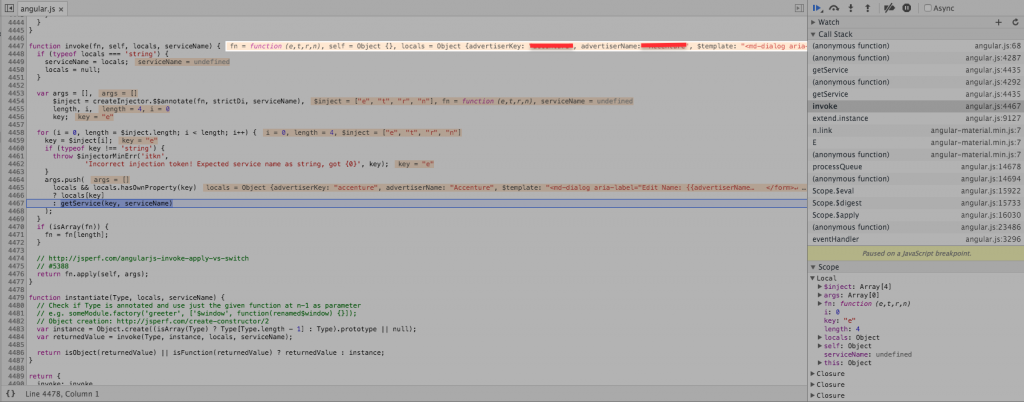Refresh watch expressions icon
The image size is (1024, 402).
tap(1014, 22)
